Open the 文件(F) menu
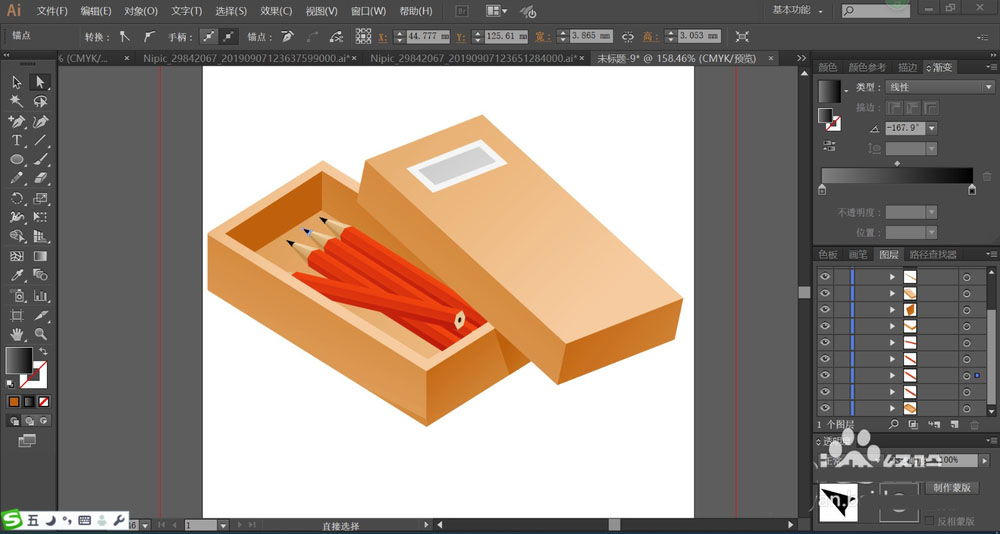 point(52,11)
